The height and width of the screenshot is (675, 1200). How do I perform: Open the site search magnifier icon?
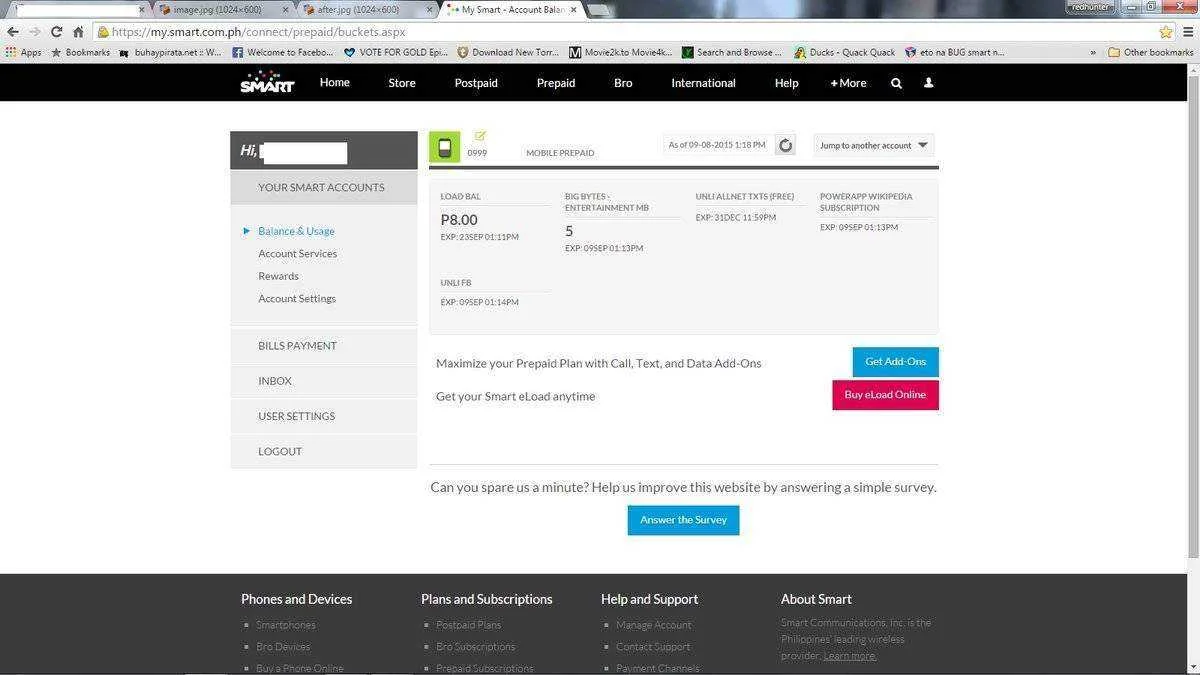(x=896, y=83)
